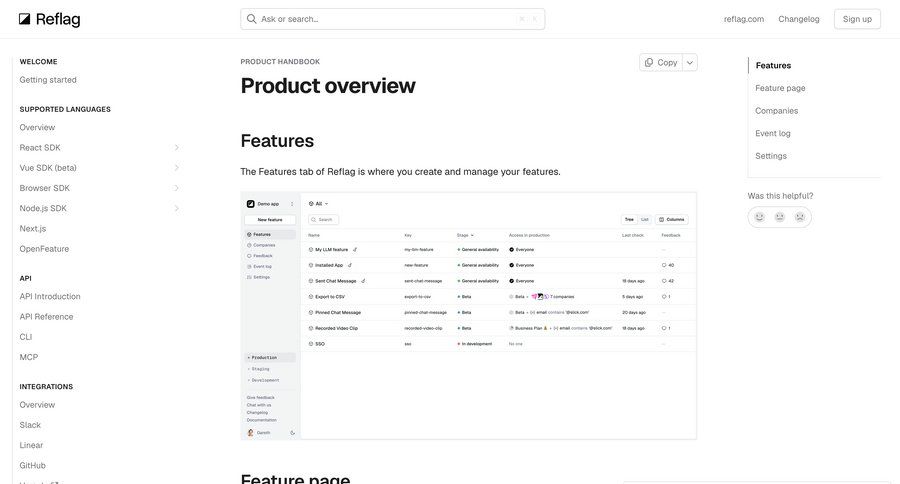
Task: Open the GitHub integration page
Action: coord(33,466)
